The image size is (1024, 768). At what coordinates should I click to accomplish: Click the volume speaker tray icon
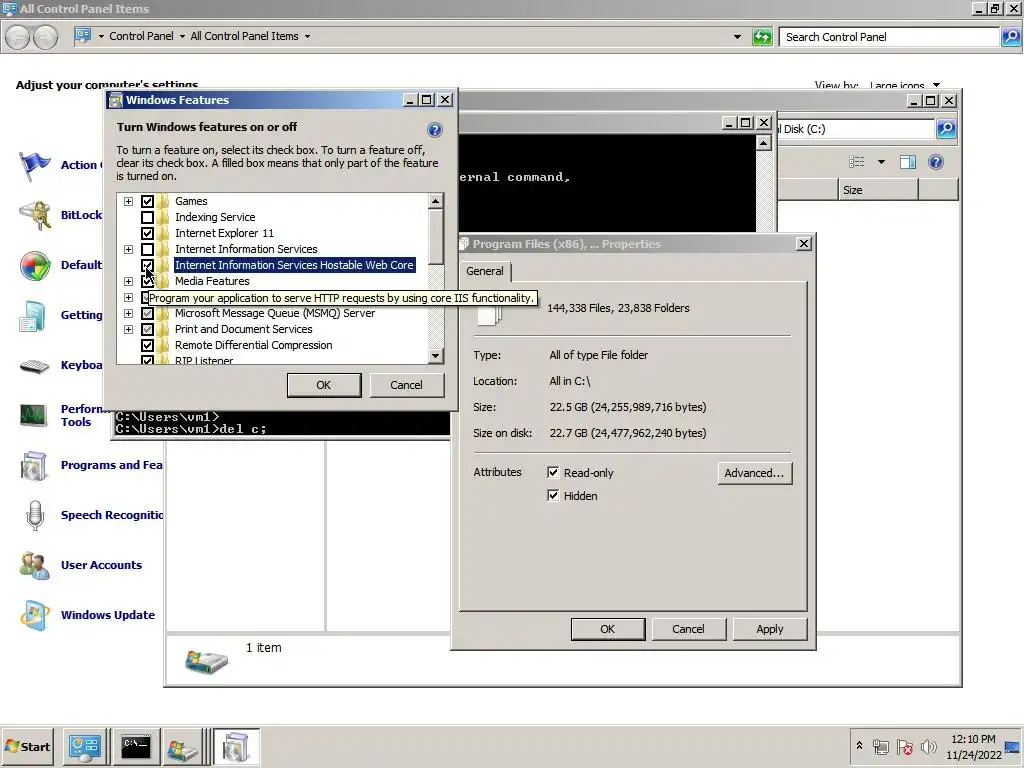coord(928,746)
